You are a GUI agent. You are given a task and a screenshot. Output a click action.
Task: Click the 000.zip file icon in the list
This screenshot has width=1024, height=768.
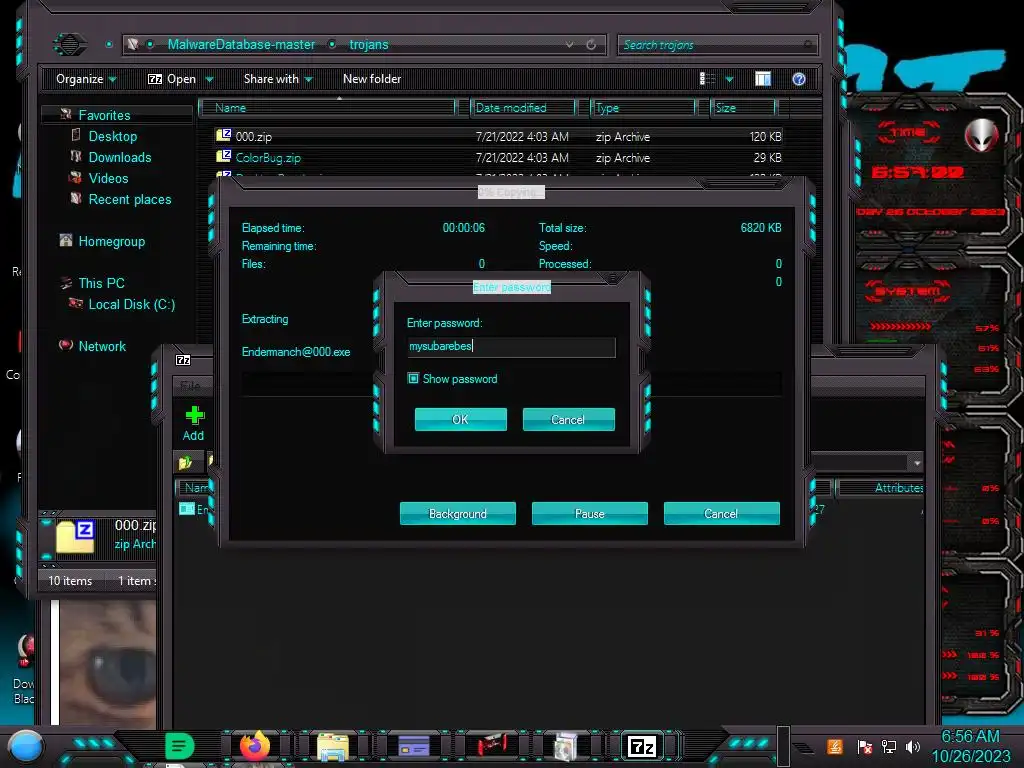coord(223,135)
